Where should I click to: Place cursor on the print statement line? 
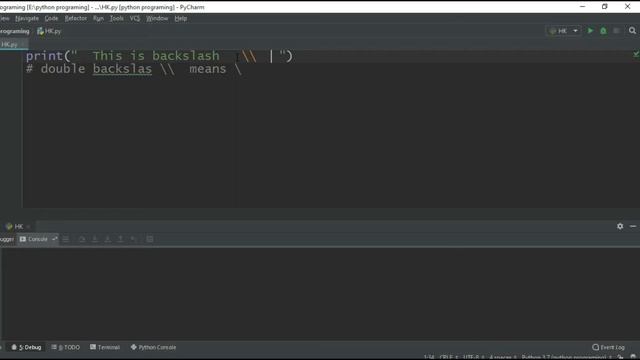159,56
